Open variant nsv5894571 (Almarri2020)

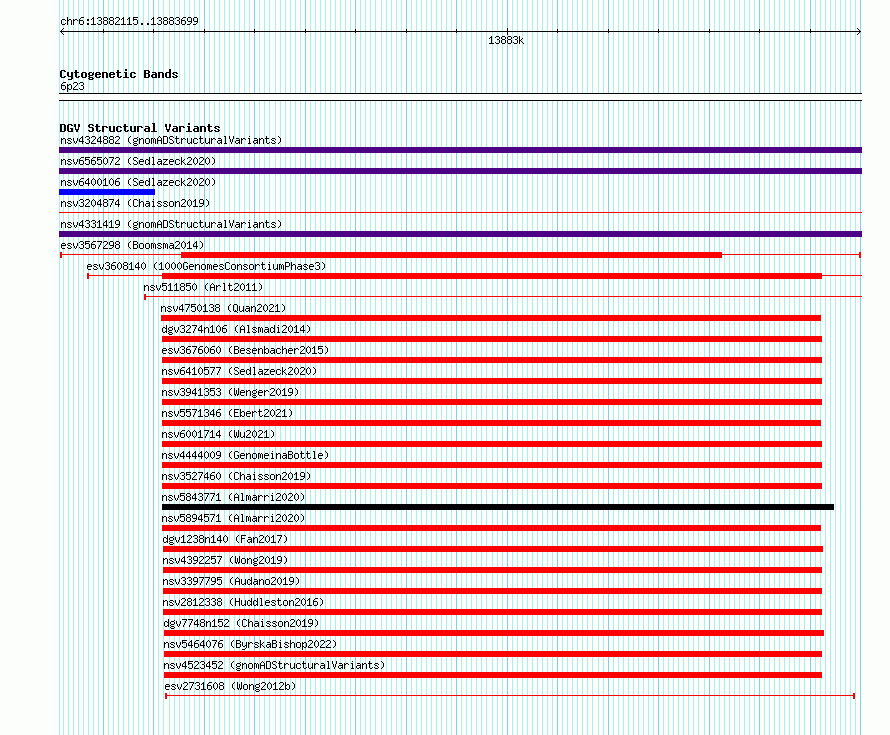(233, 518)
